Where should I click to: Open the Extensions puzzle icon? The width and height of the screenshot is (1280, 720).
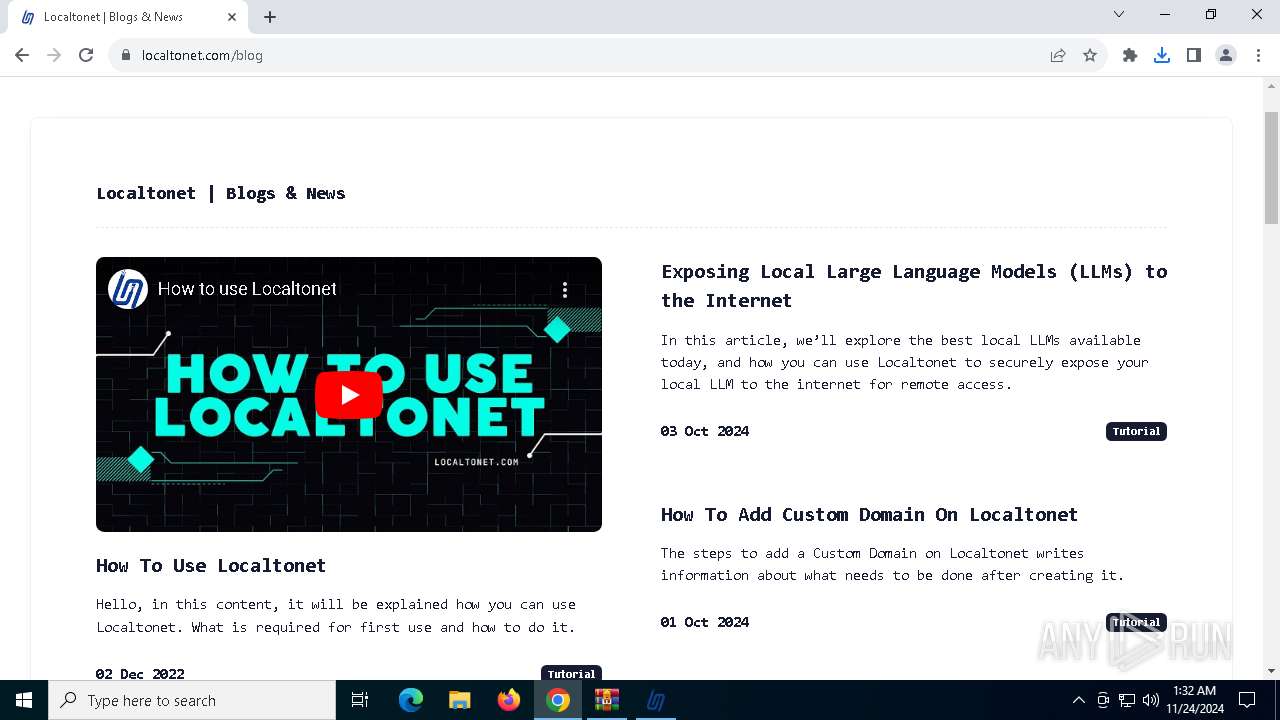pos(1130,55)
